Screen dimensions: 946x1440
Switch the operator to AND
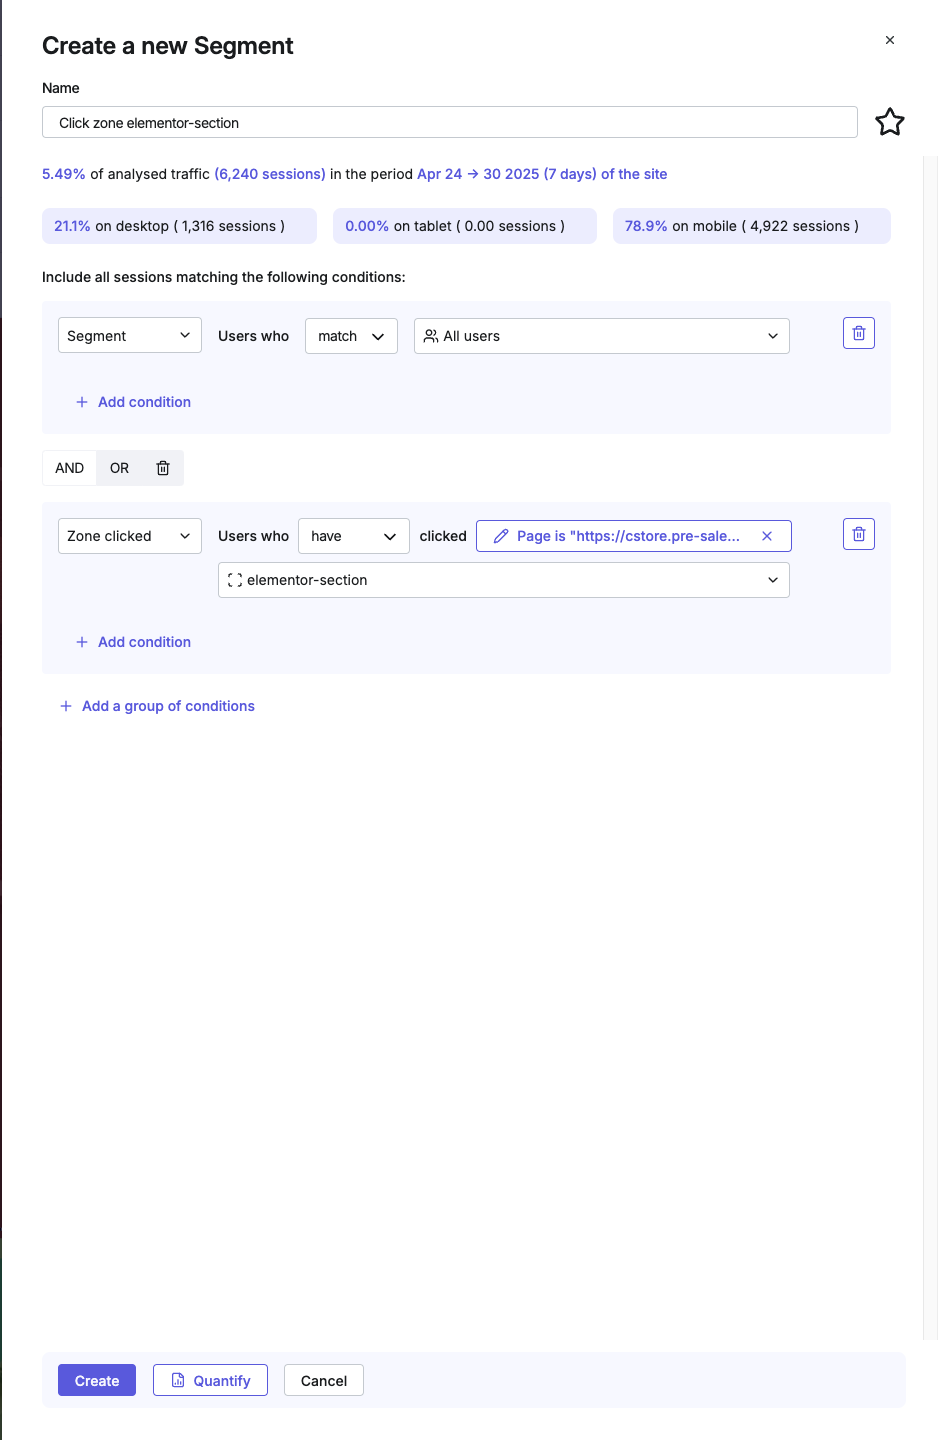(69, 468)
